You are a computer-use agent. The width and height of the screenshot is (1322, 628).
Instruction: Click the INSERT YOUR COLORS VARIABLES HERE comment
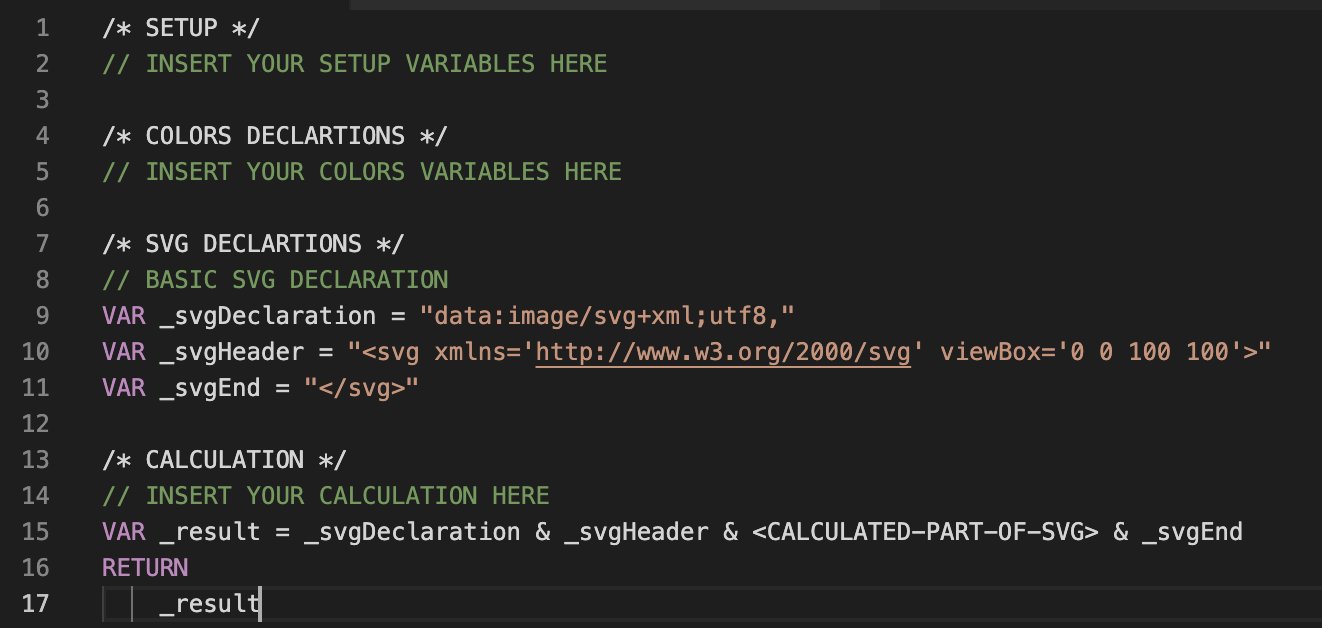click(361, 172)
